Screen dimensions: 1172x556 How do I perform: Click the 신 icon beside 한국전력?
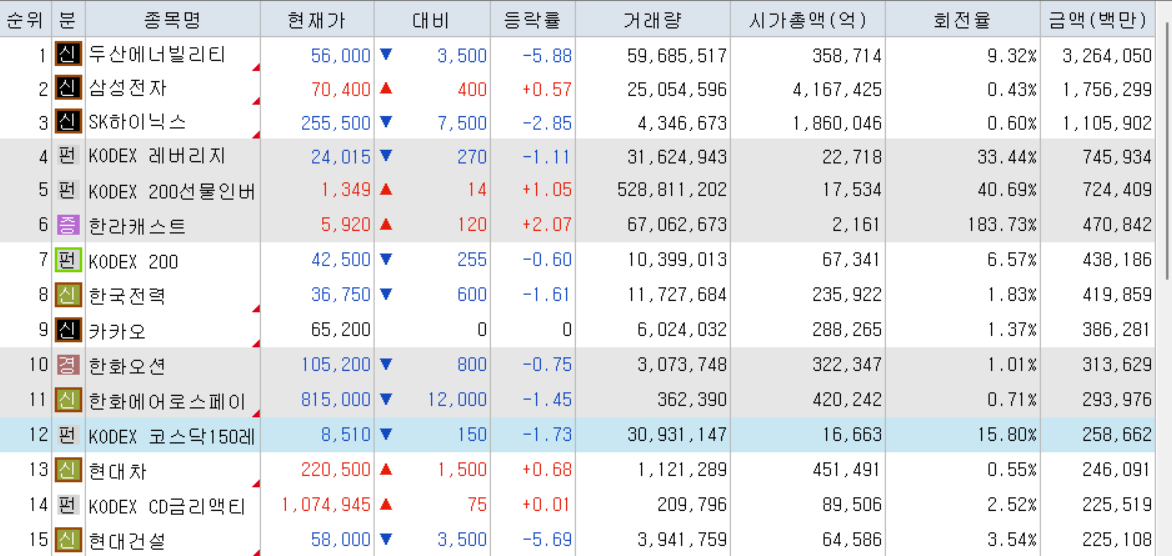(x=67, y=295)
